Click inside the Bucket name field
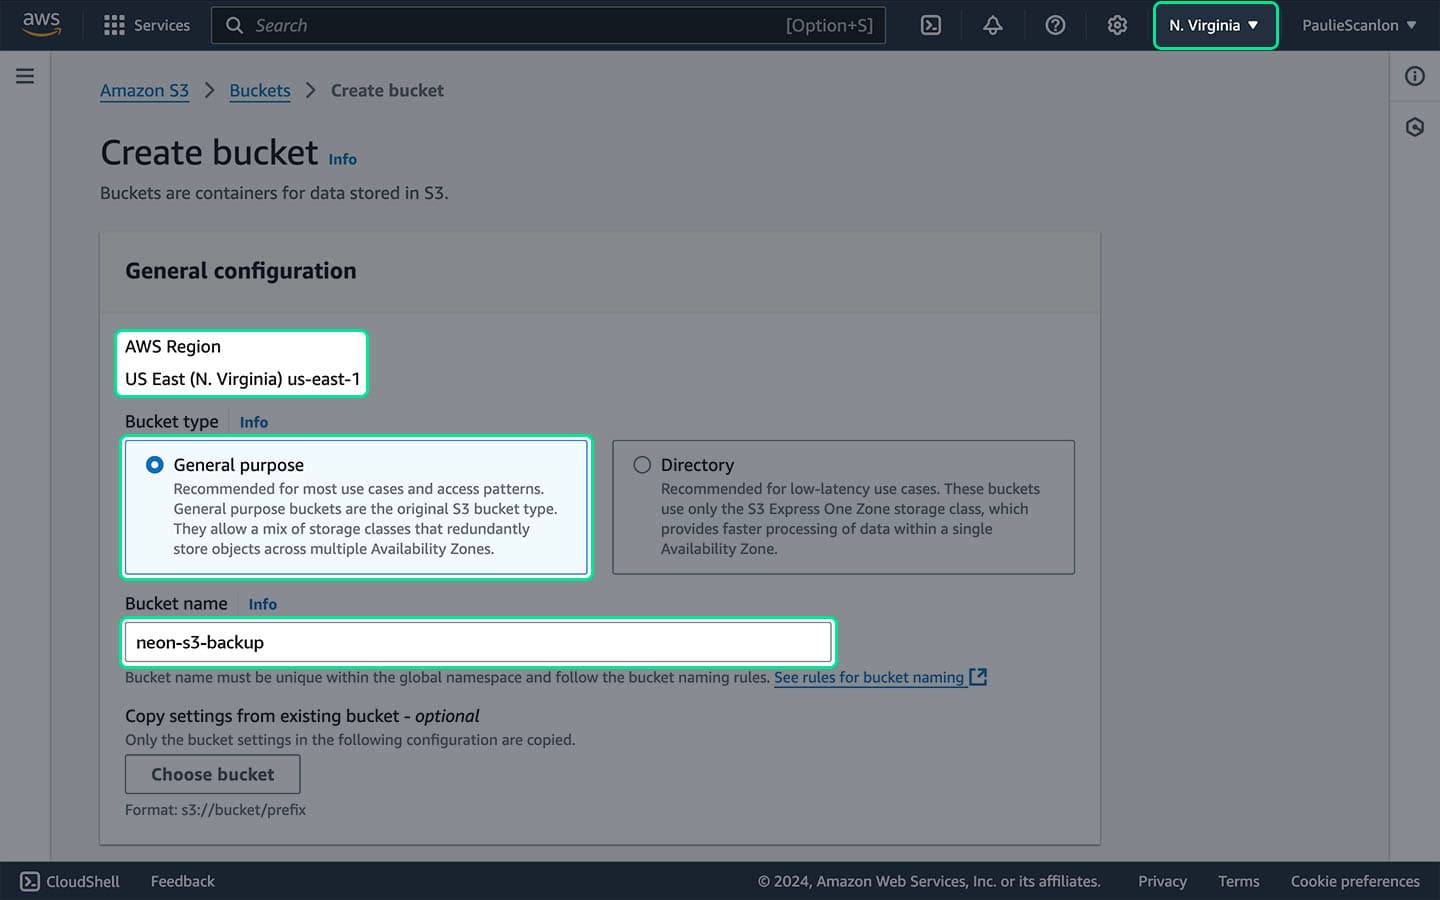This screenshot has width=1440, height=900. [x=477, y=642]
